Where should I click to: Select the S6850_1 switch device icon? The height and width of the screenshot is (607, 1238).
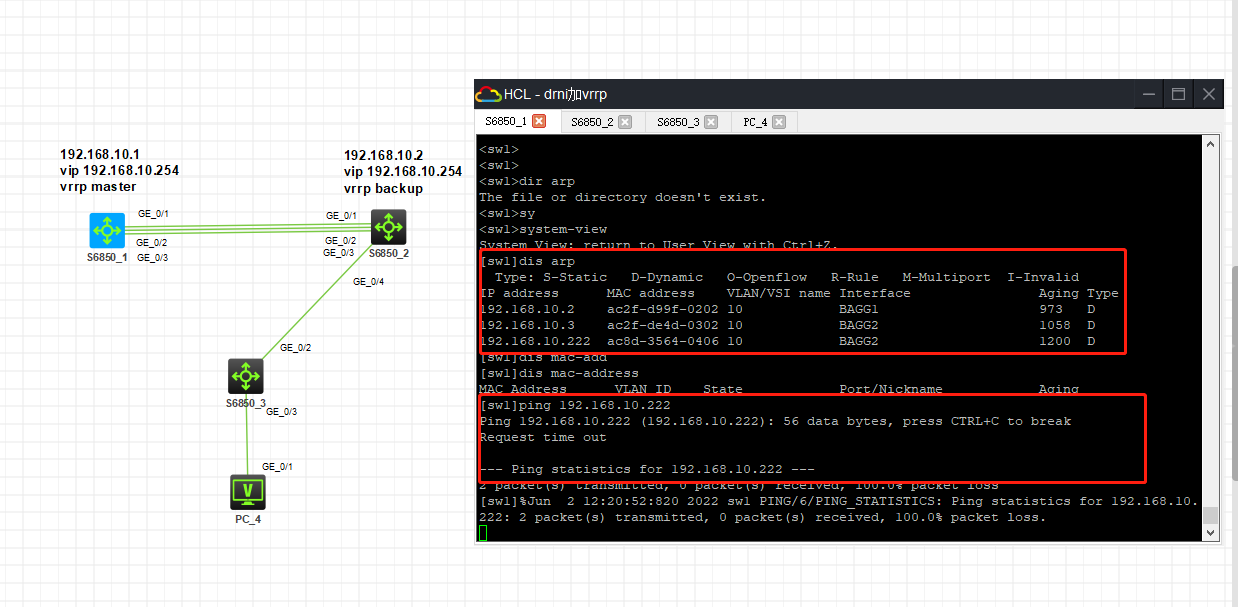point(106,231)
